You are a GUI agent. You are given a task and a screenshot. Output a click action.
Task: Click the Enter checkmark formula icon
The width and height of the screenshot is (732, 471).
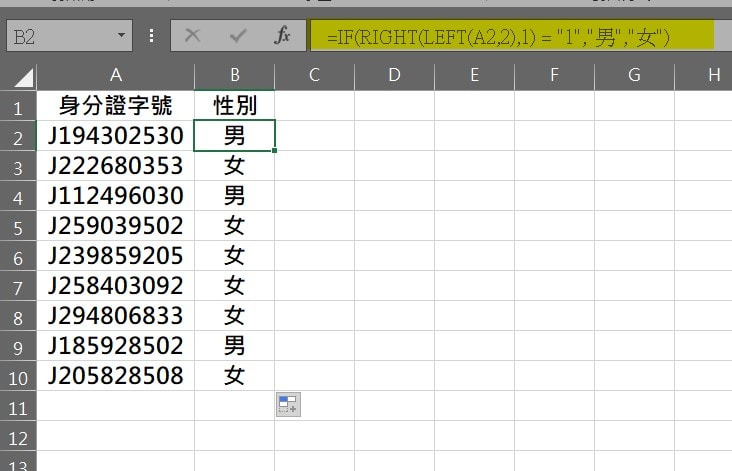238,36
